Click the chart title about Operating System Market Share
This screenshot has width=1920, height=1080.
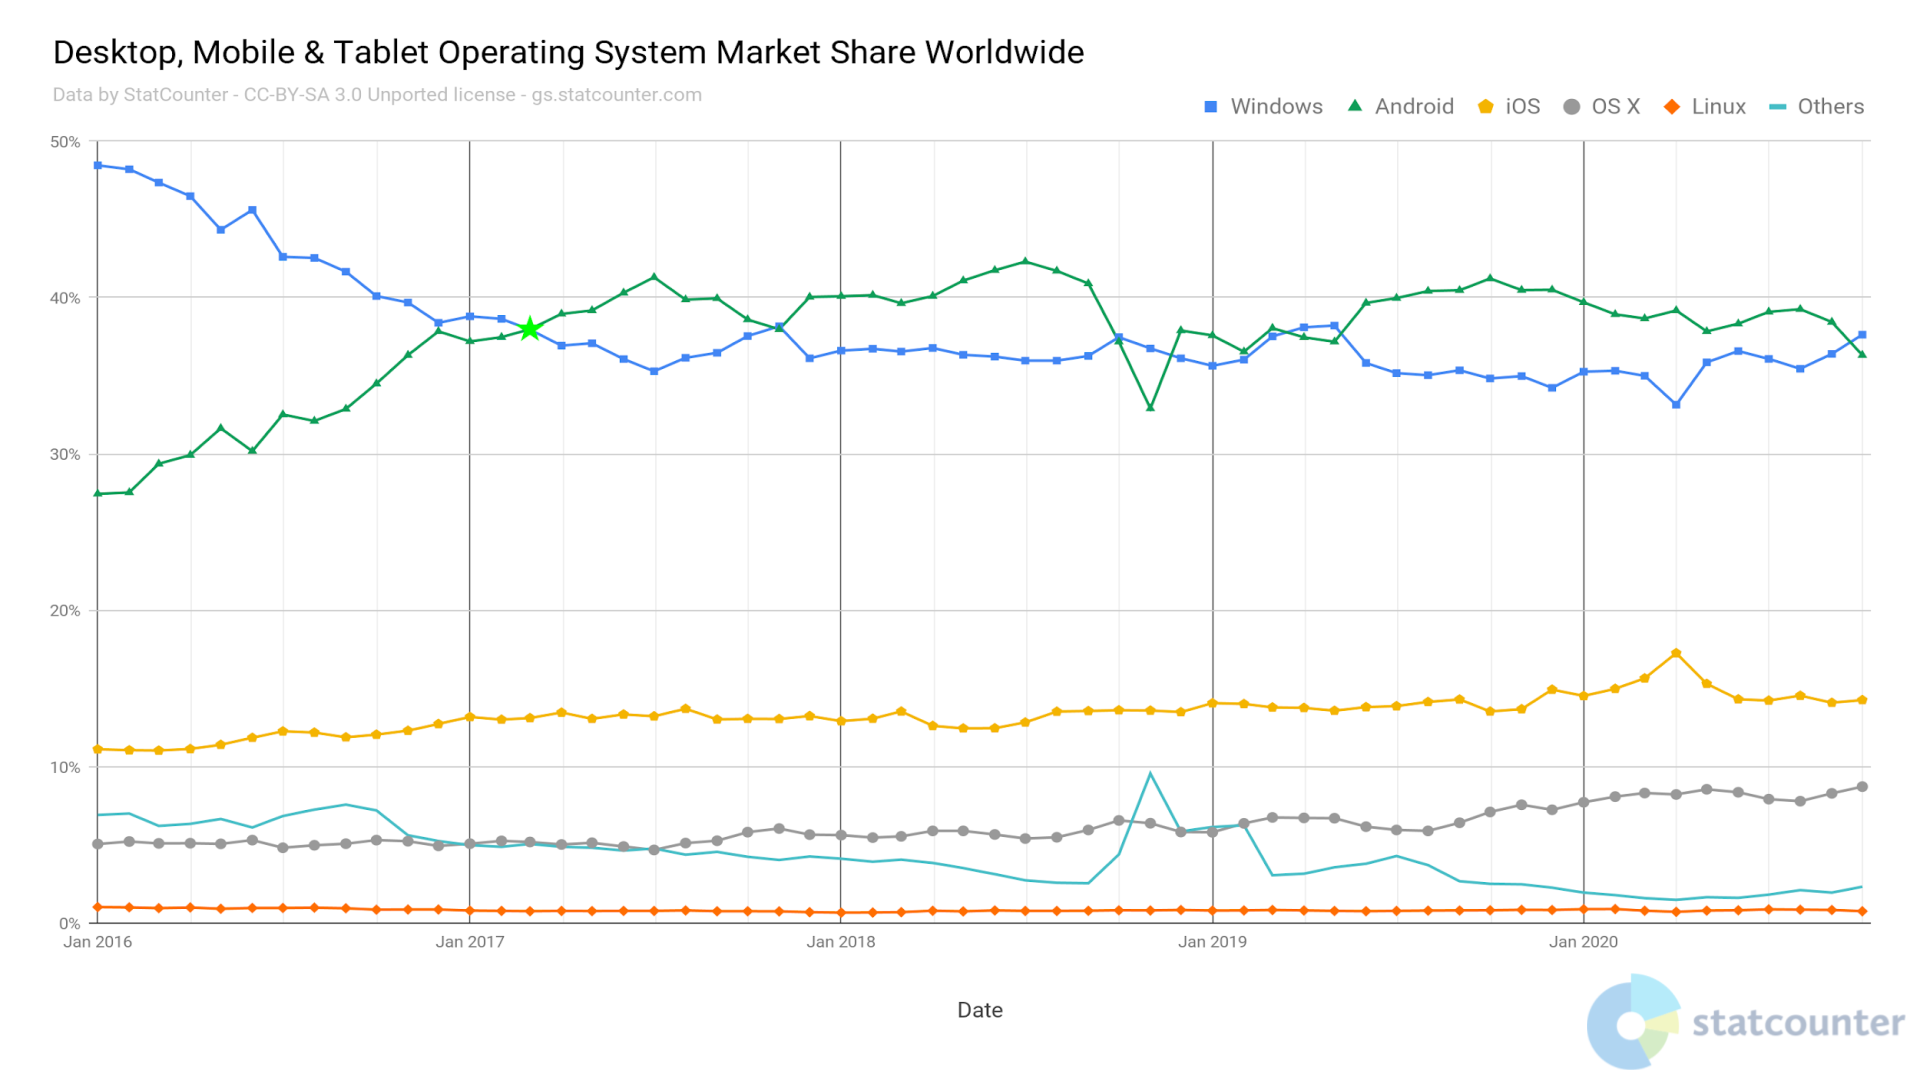pos(568,52)
